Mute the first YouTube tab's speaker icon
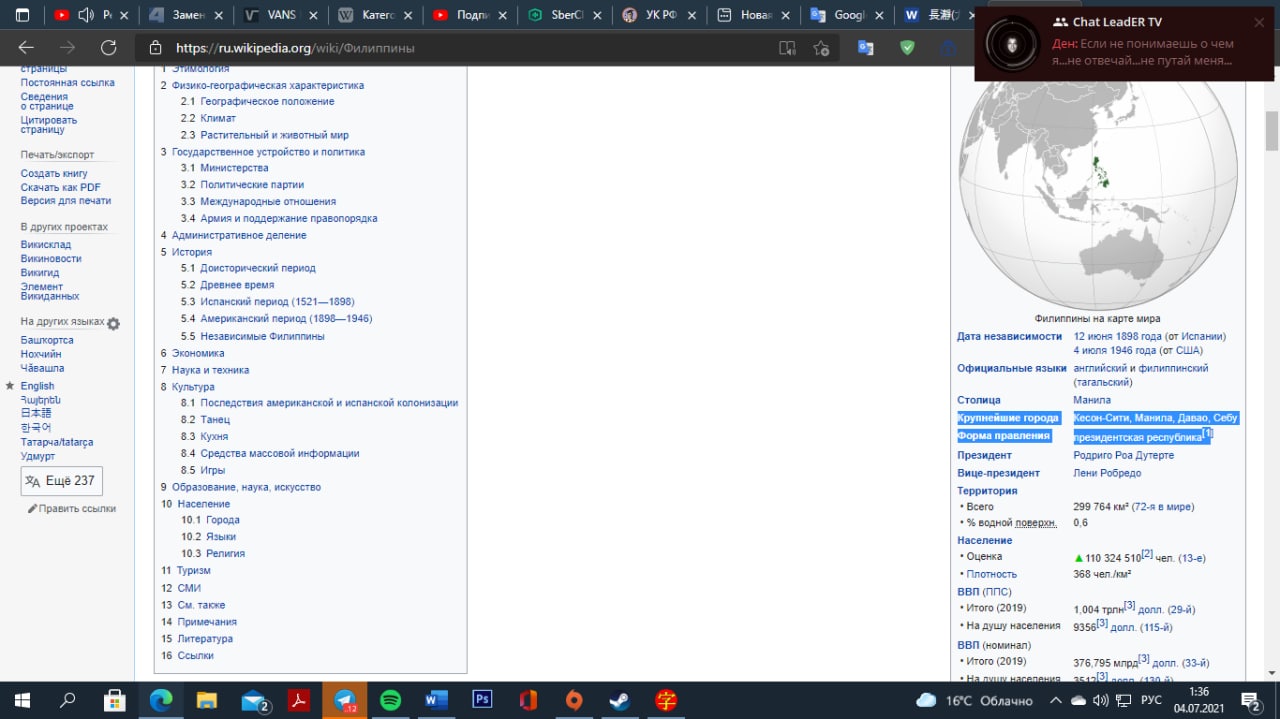This screenshot has height=719, width=1280. [85, 15]
